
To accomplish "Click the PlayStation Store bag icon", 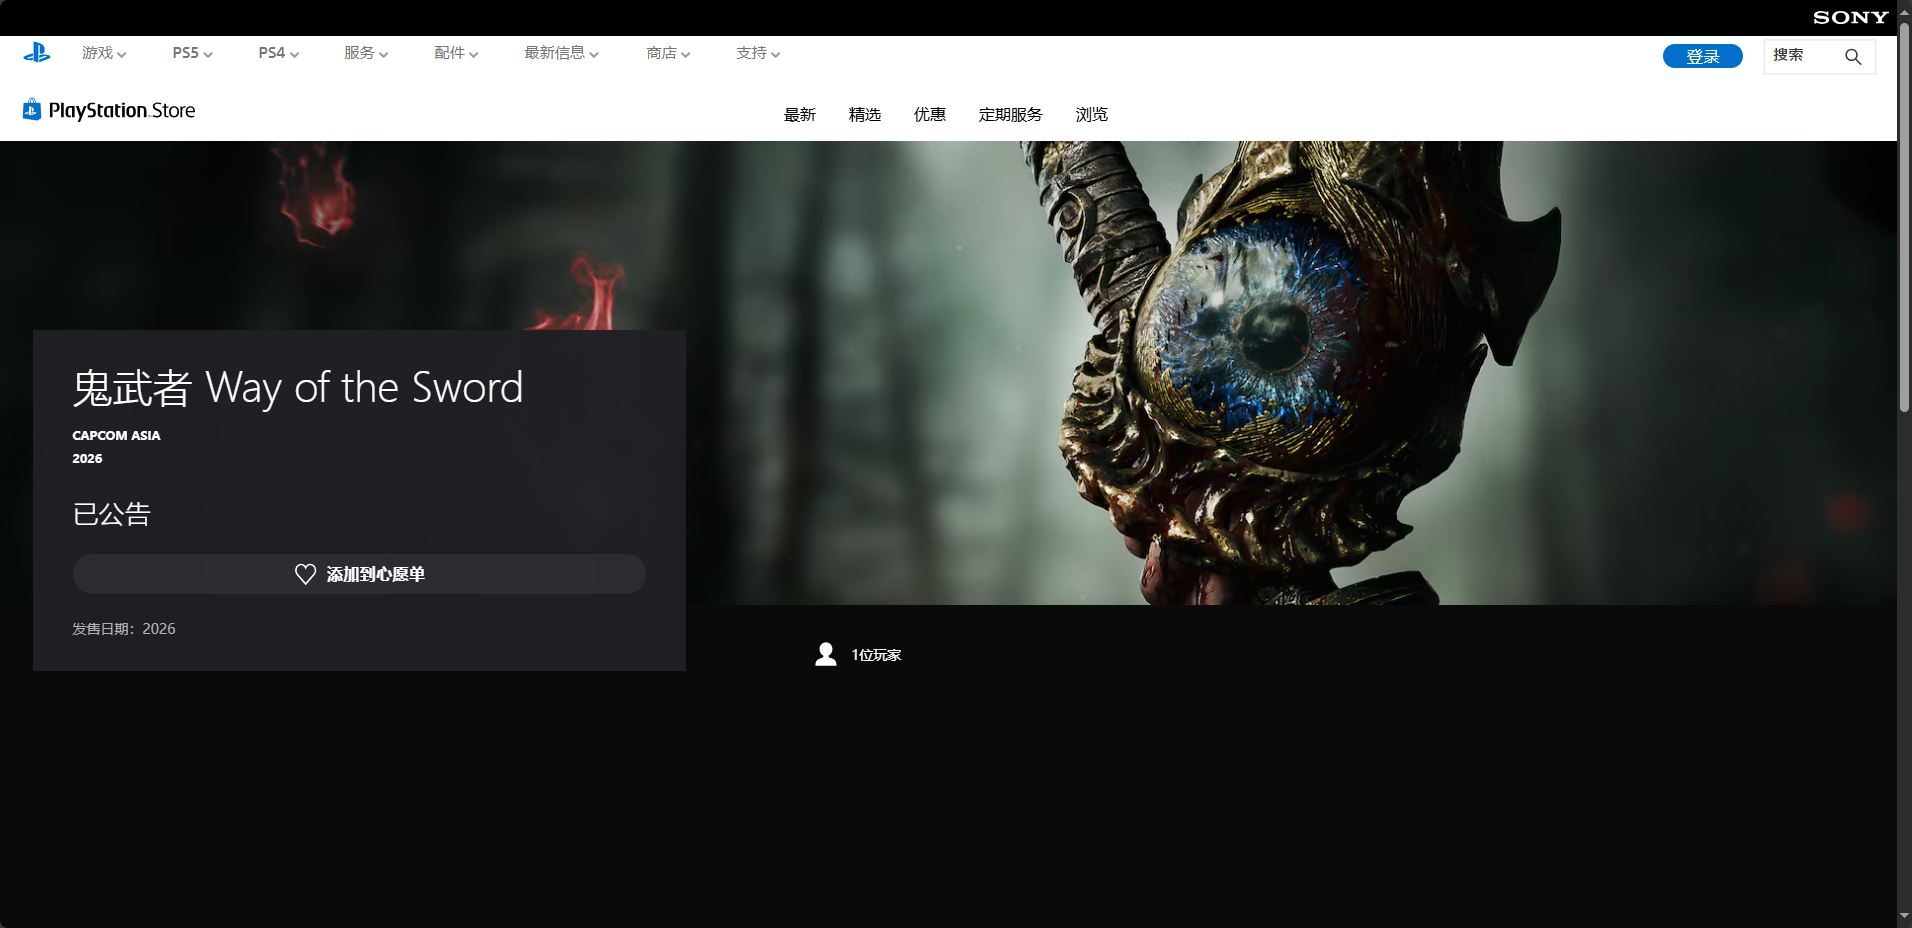I will (x=32, y=109).
